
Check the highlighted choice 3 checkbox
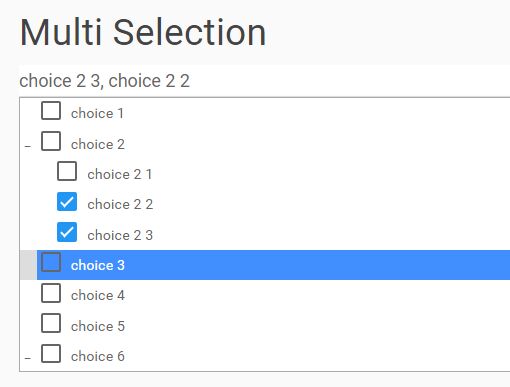coord(51,262)
